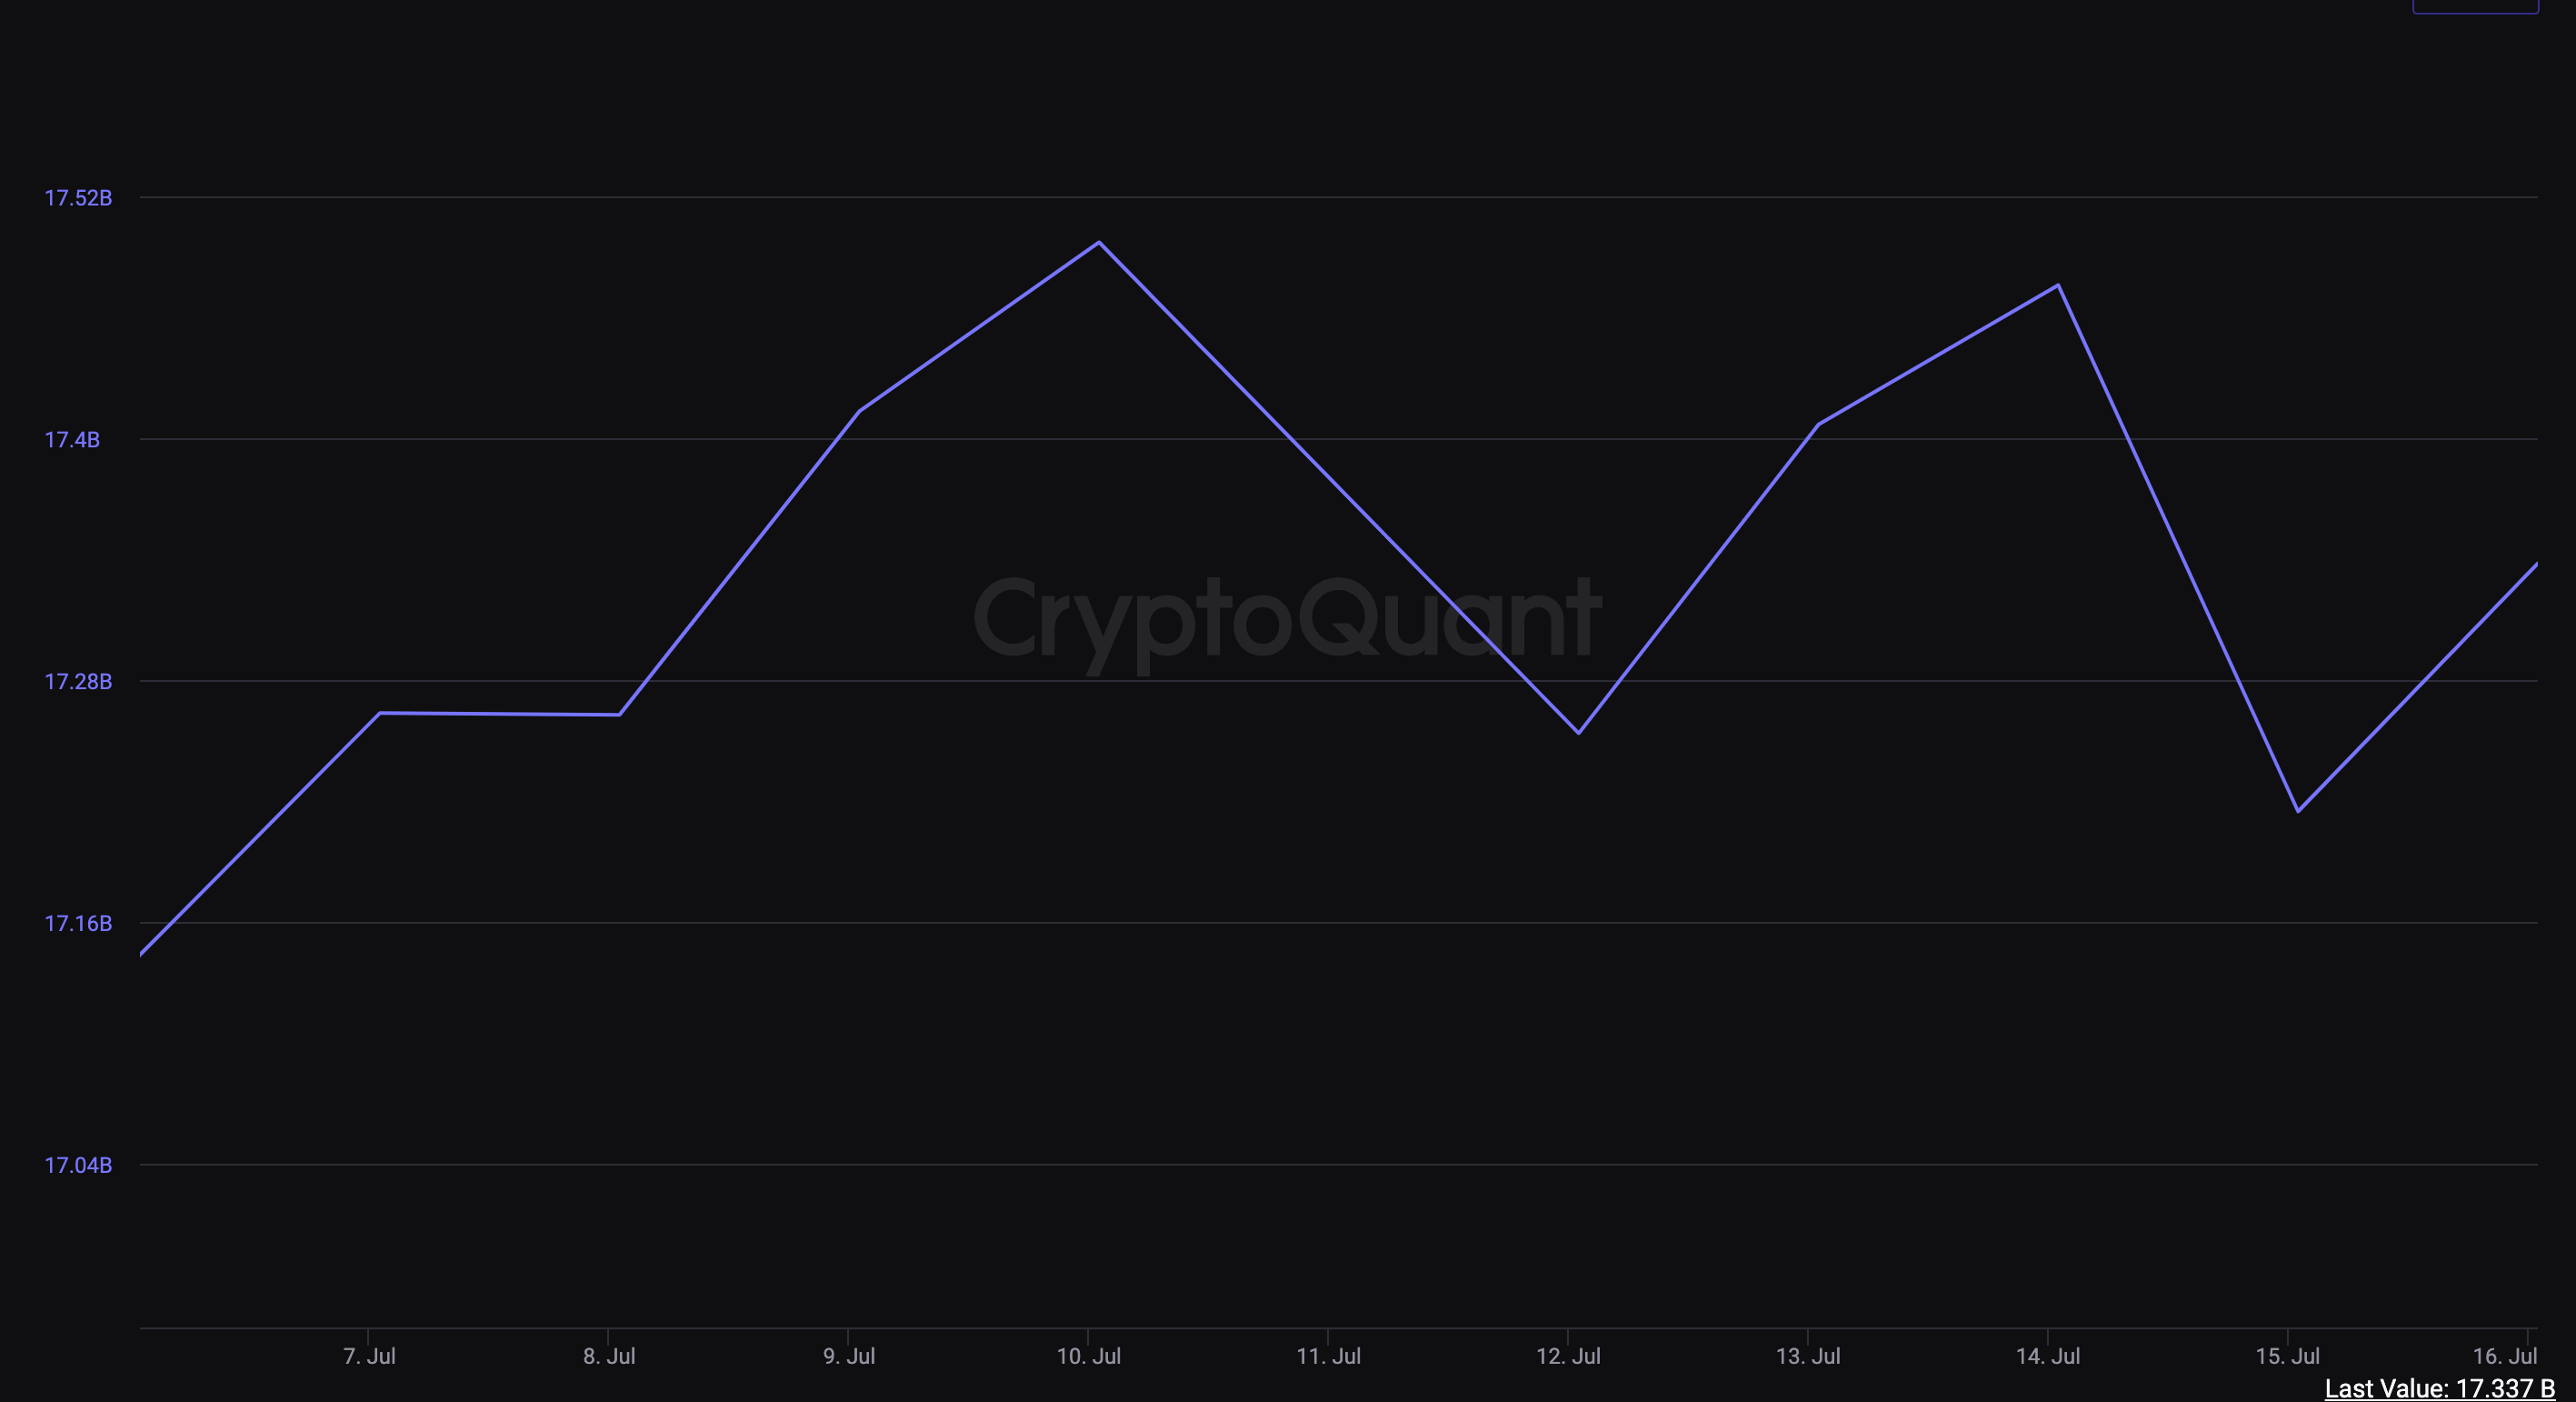Image resolution: width=2576 pixels, height=1402 pixels.
Task: Click the 17.52B y-axis label
Action: pyautogui.click(x=78, y=198)
